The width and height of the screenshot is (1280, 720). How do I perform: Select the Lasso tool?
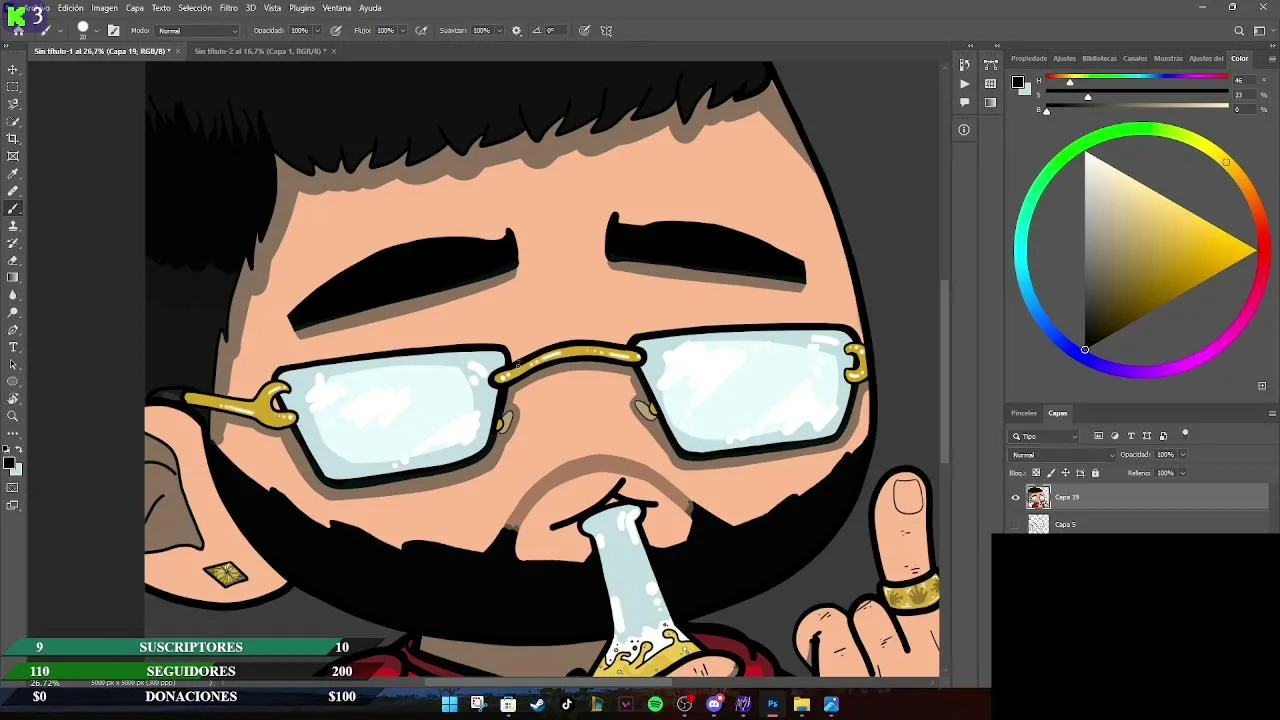pos(13,104)
